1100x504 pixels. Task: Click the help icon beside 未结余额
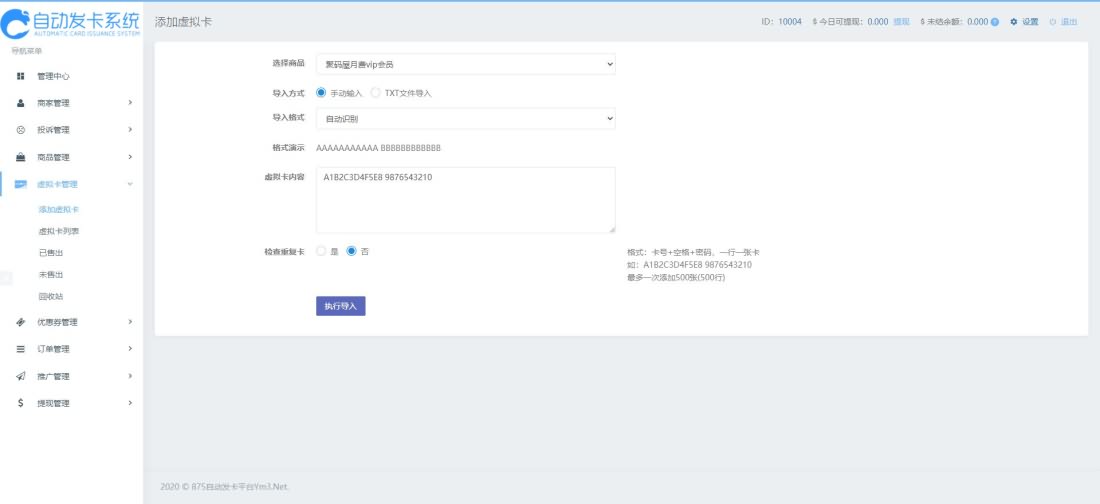coord(995,22)
